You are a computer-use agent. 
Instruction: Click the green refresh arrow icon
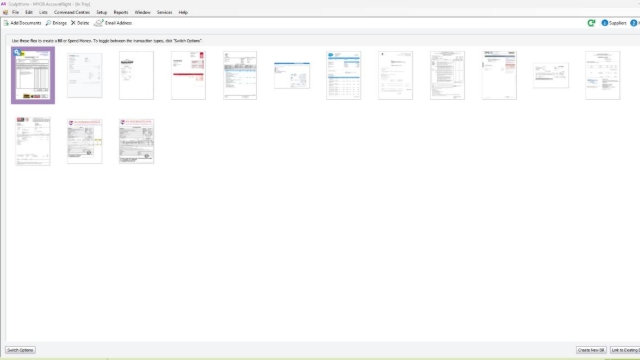tap(591, 23)
